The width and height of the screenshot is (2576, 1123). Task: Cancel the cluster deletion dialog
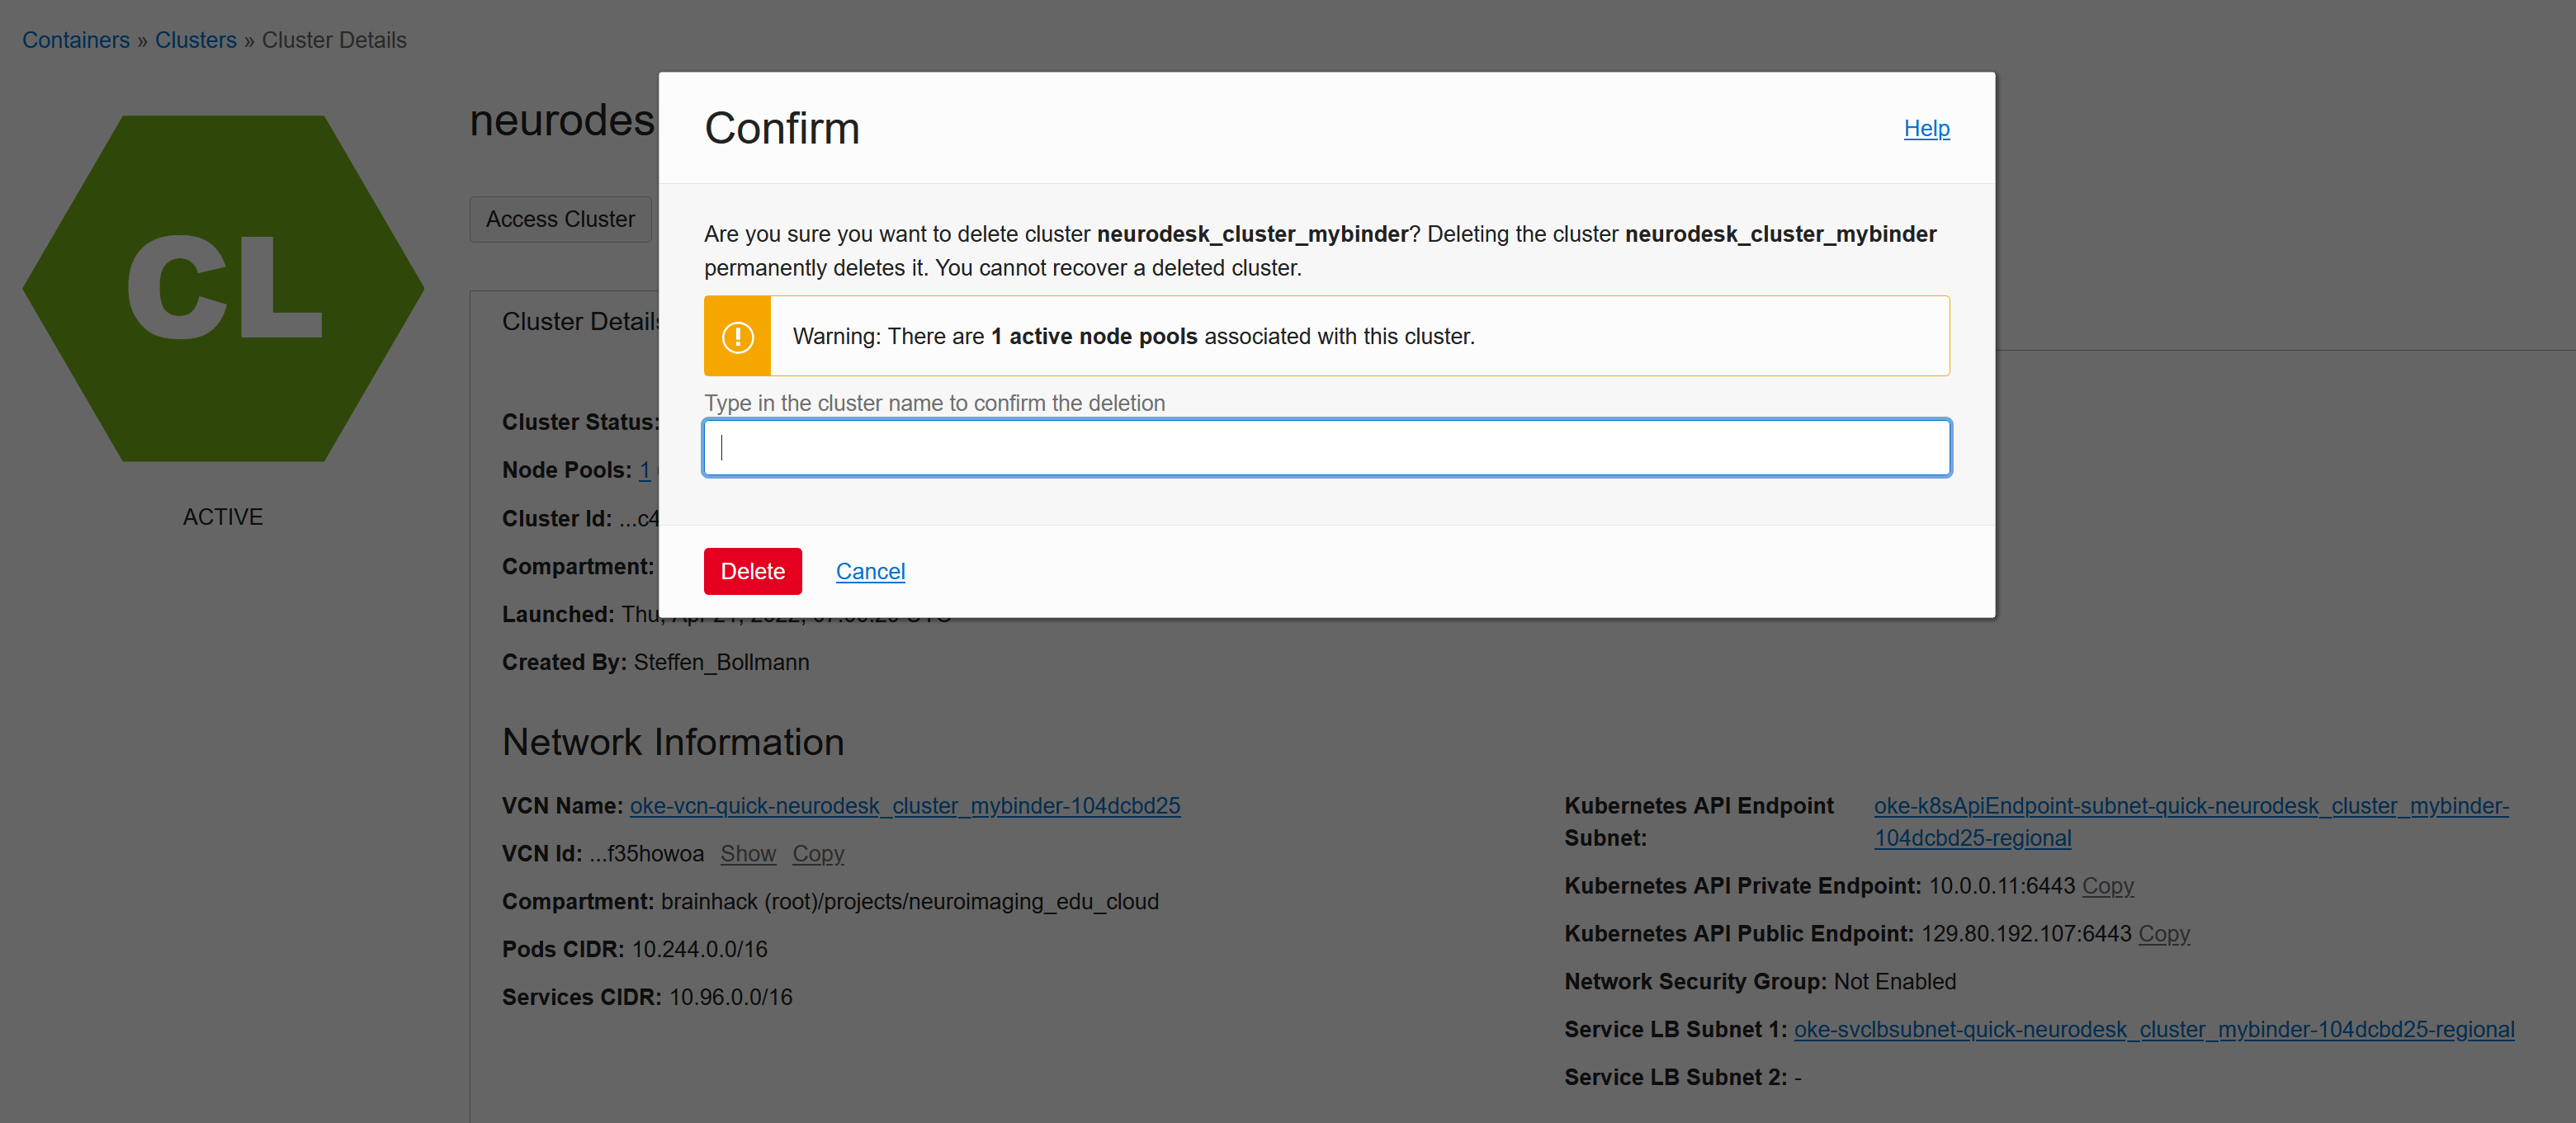870,571
